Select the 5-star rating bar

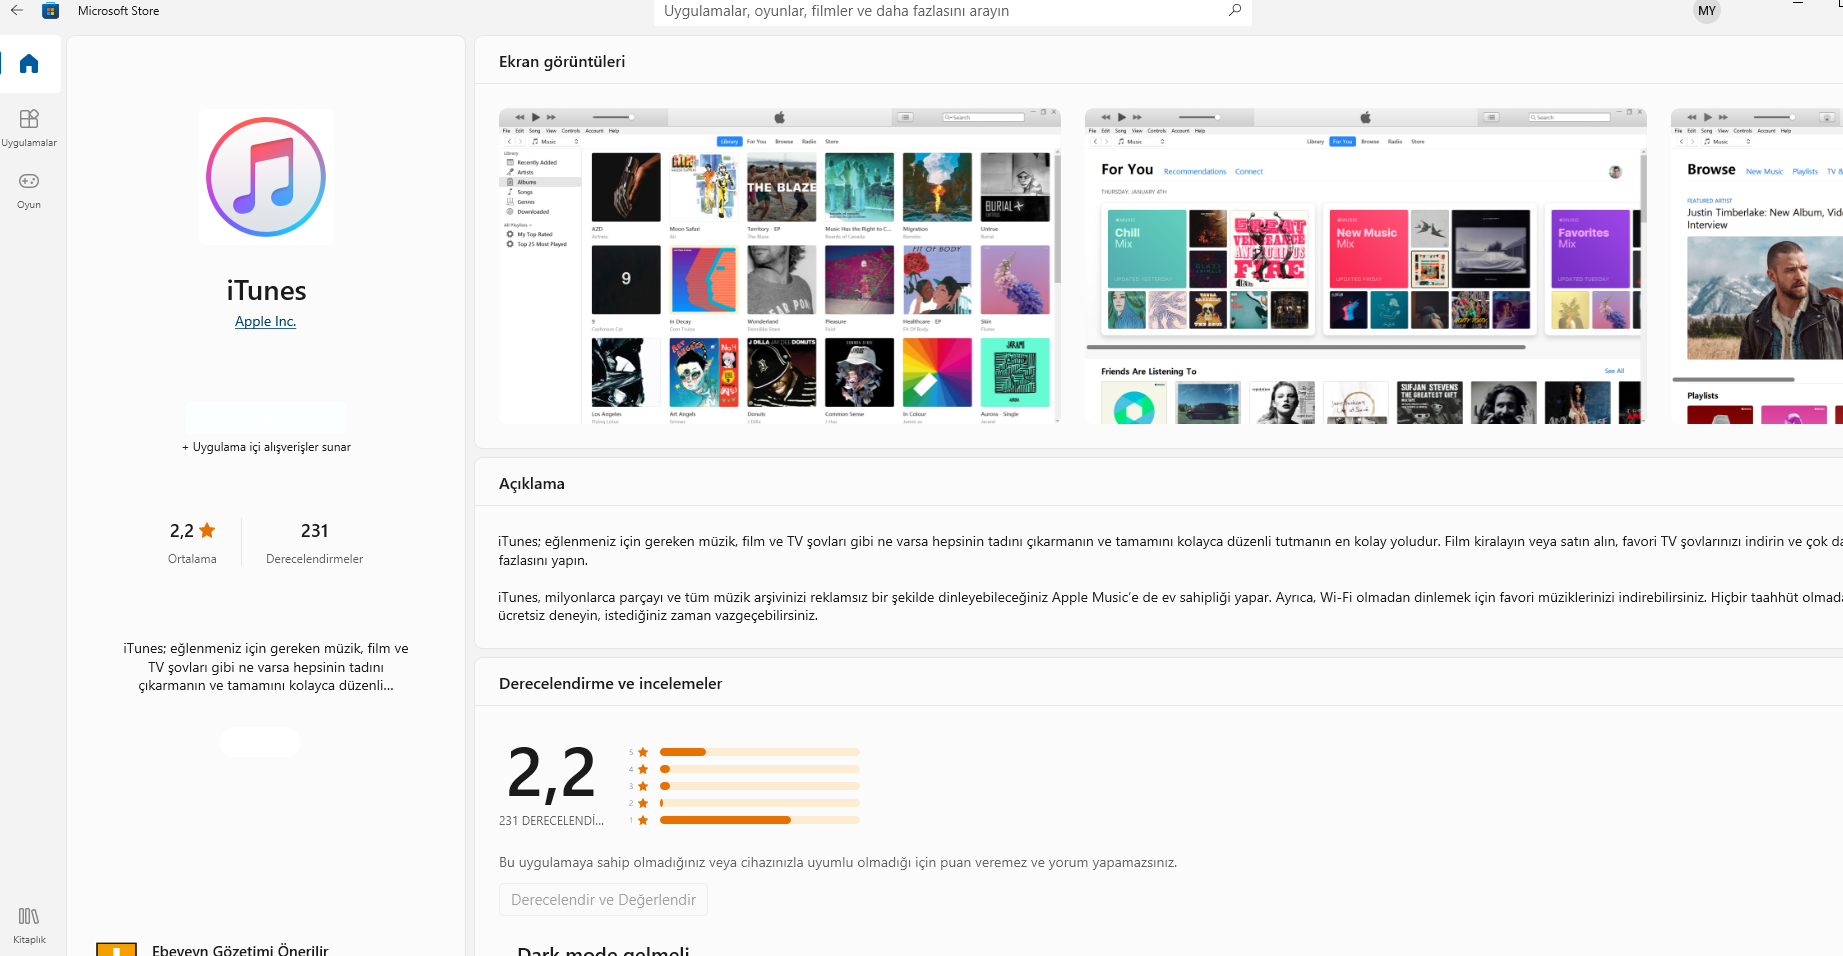click(x=759, y=752)
